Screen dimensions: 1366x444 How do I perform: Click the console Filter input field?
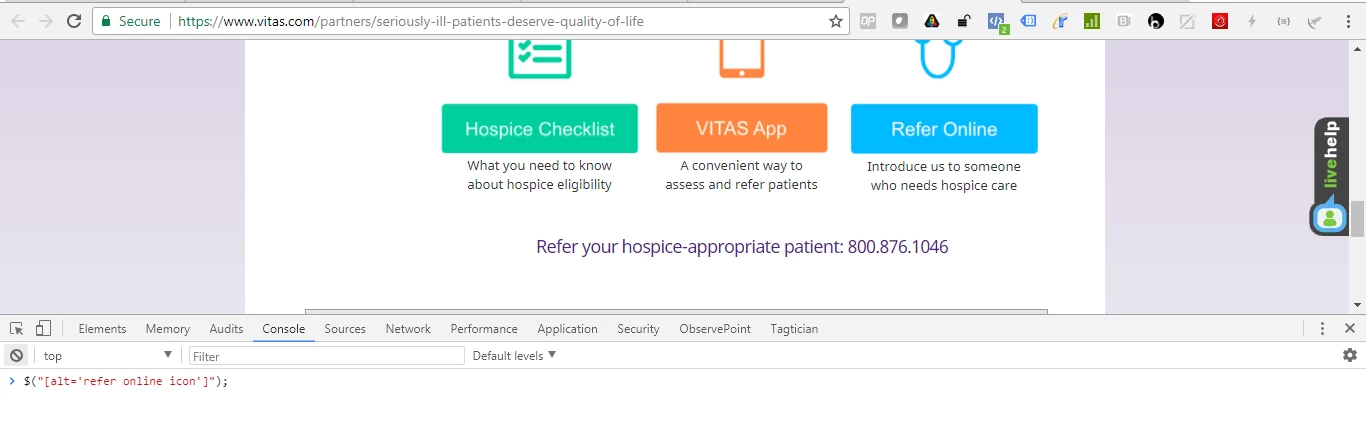click(327, 355)
